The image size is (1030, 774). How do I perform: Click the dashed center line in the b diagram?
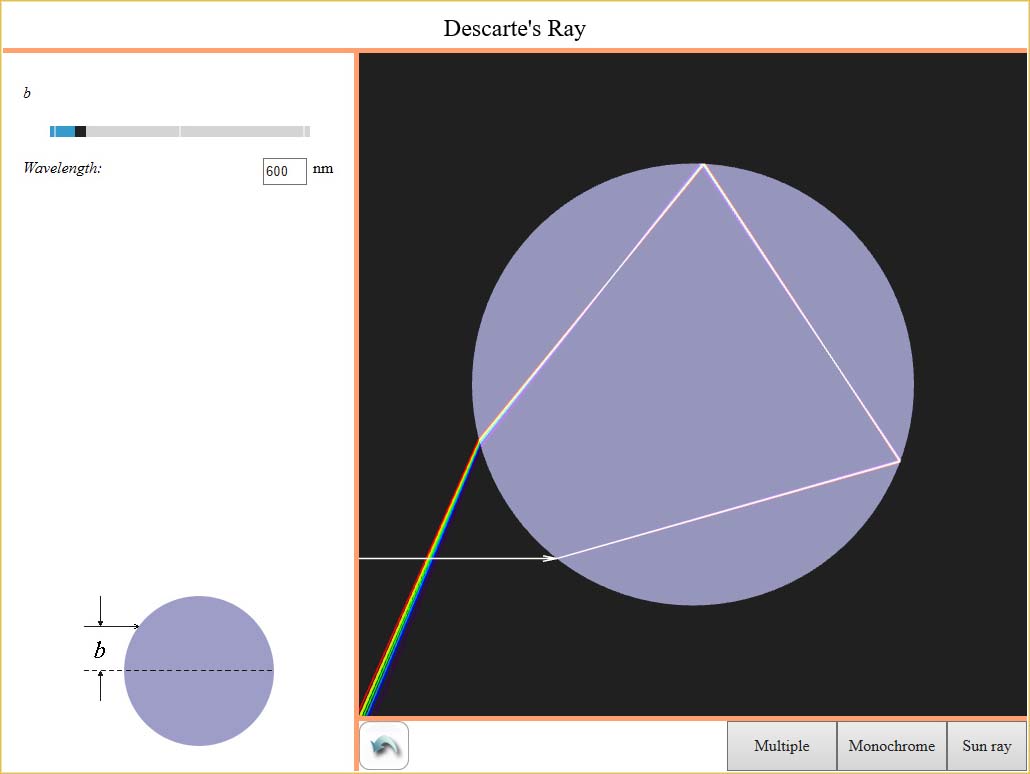point(178,670)
